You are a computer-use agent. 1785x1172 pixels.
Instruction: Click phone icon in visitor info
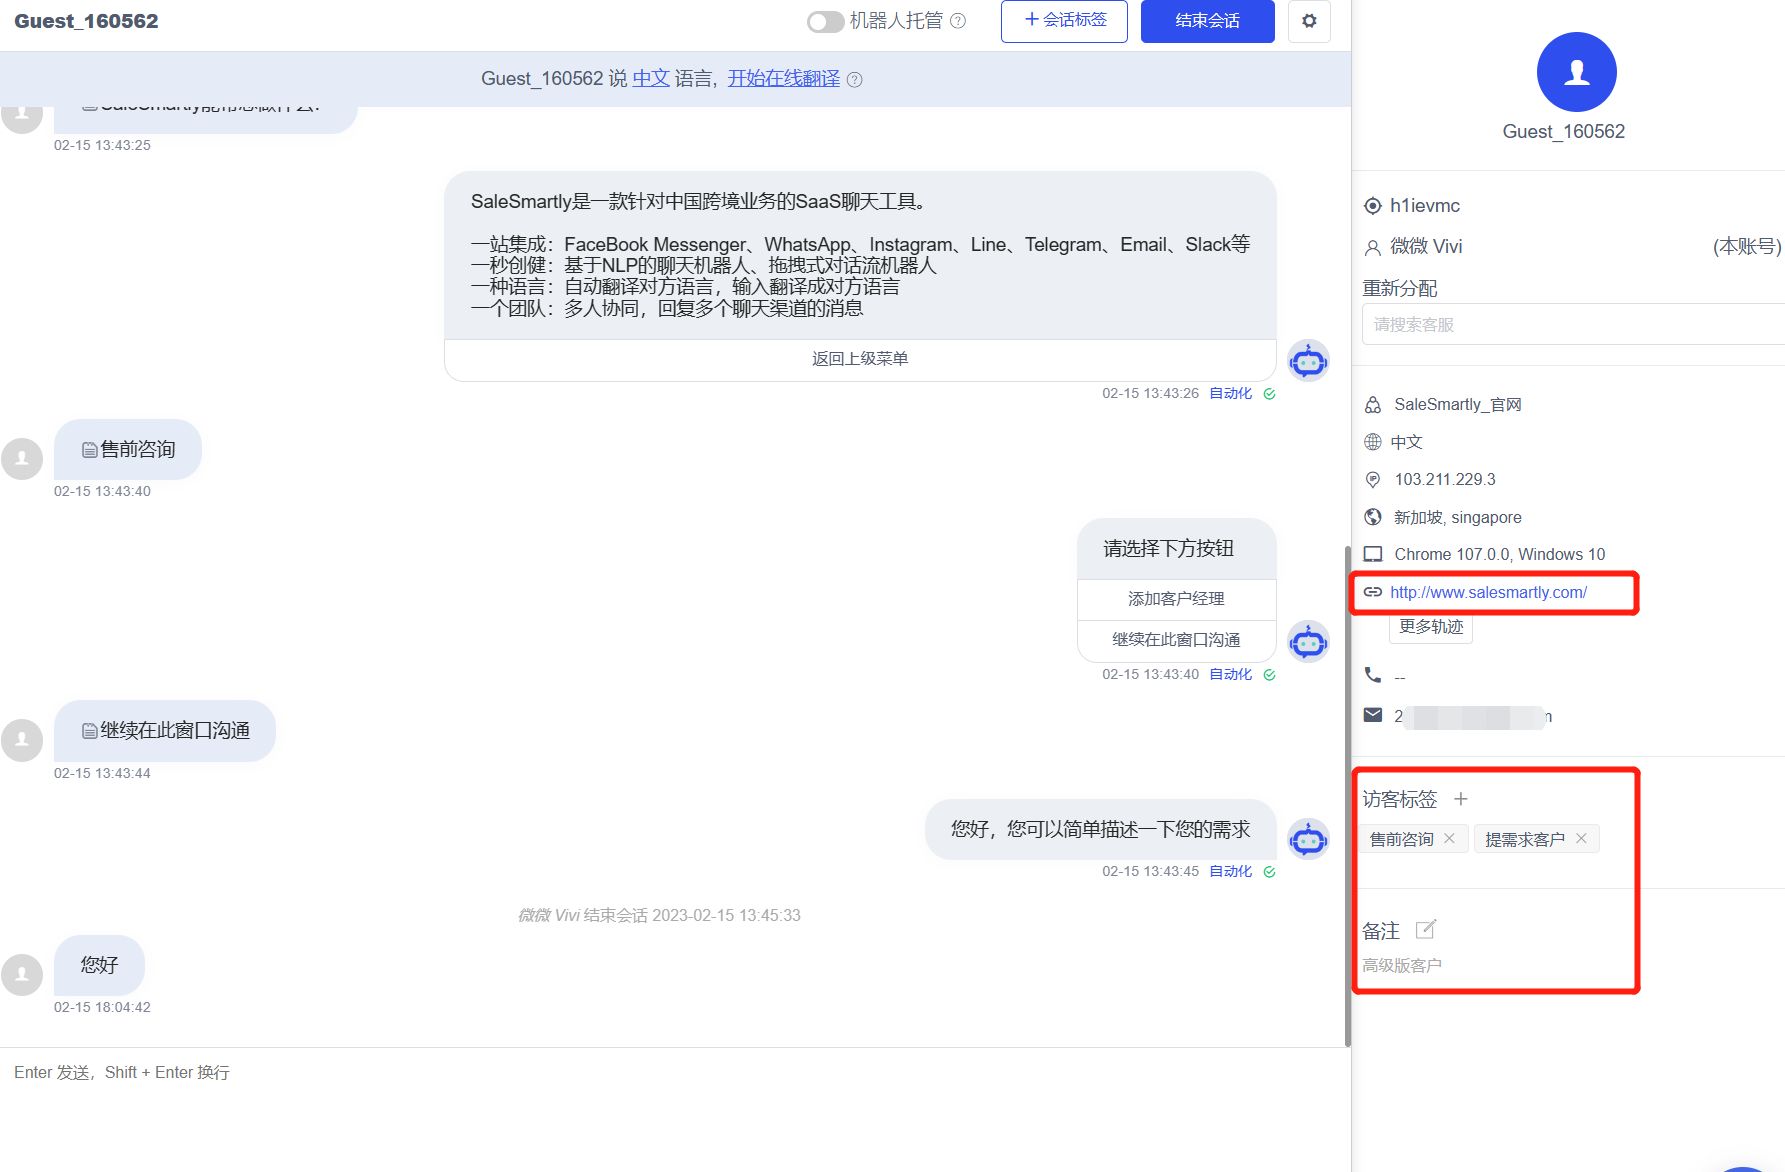coord(1373,675)
